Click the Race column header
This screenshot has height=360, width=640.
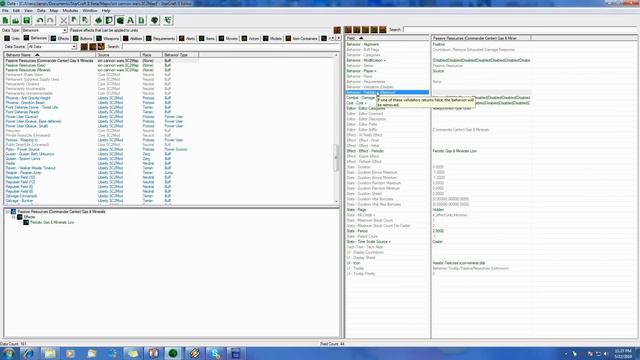(x=151, y=55)
